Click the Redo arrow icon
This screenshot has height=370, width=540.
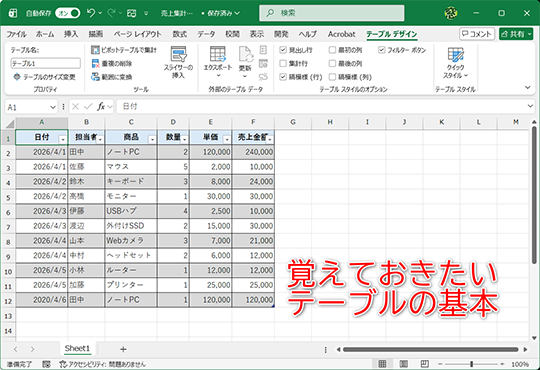[111, 13]
